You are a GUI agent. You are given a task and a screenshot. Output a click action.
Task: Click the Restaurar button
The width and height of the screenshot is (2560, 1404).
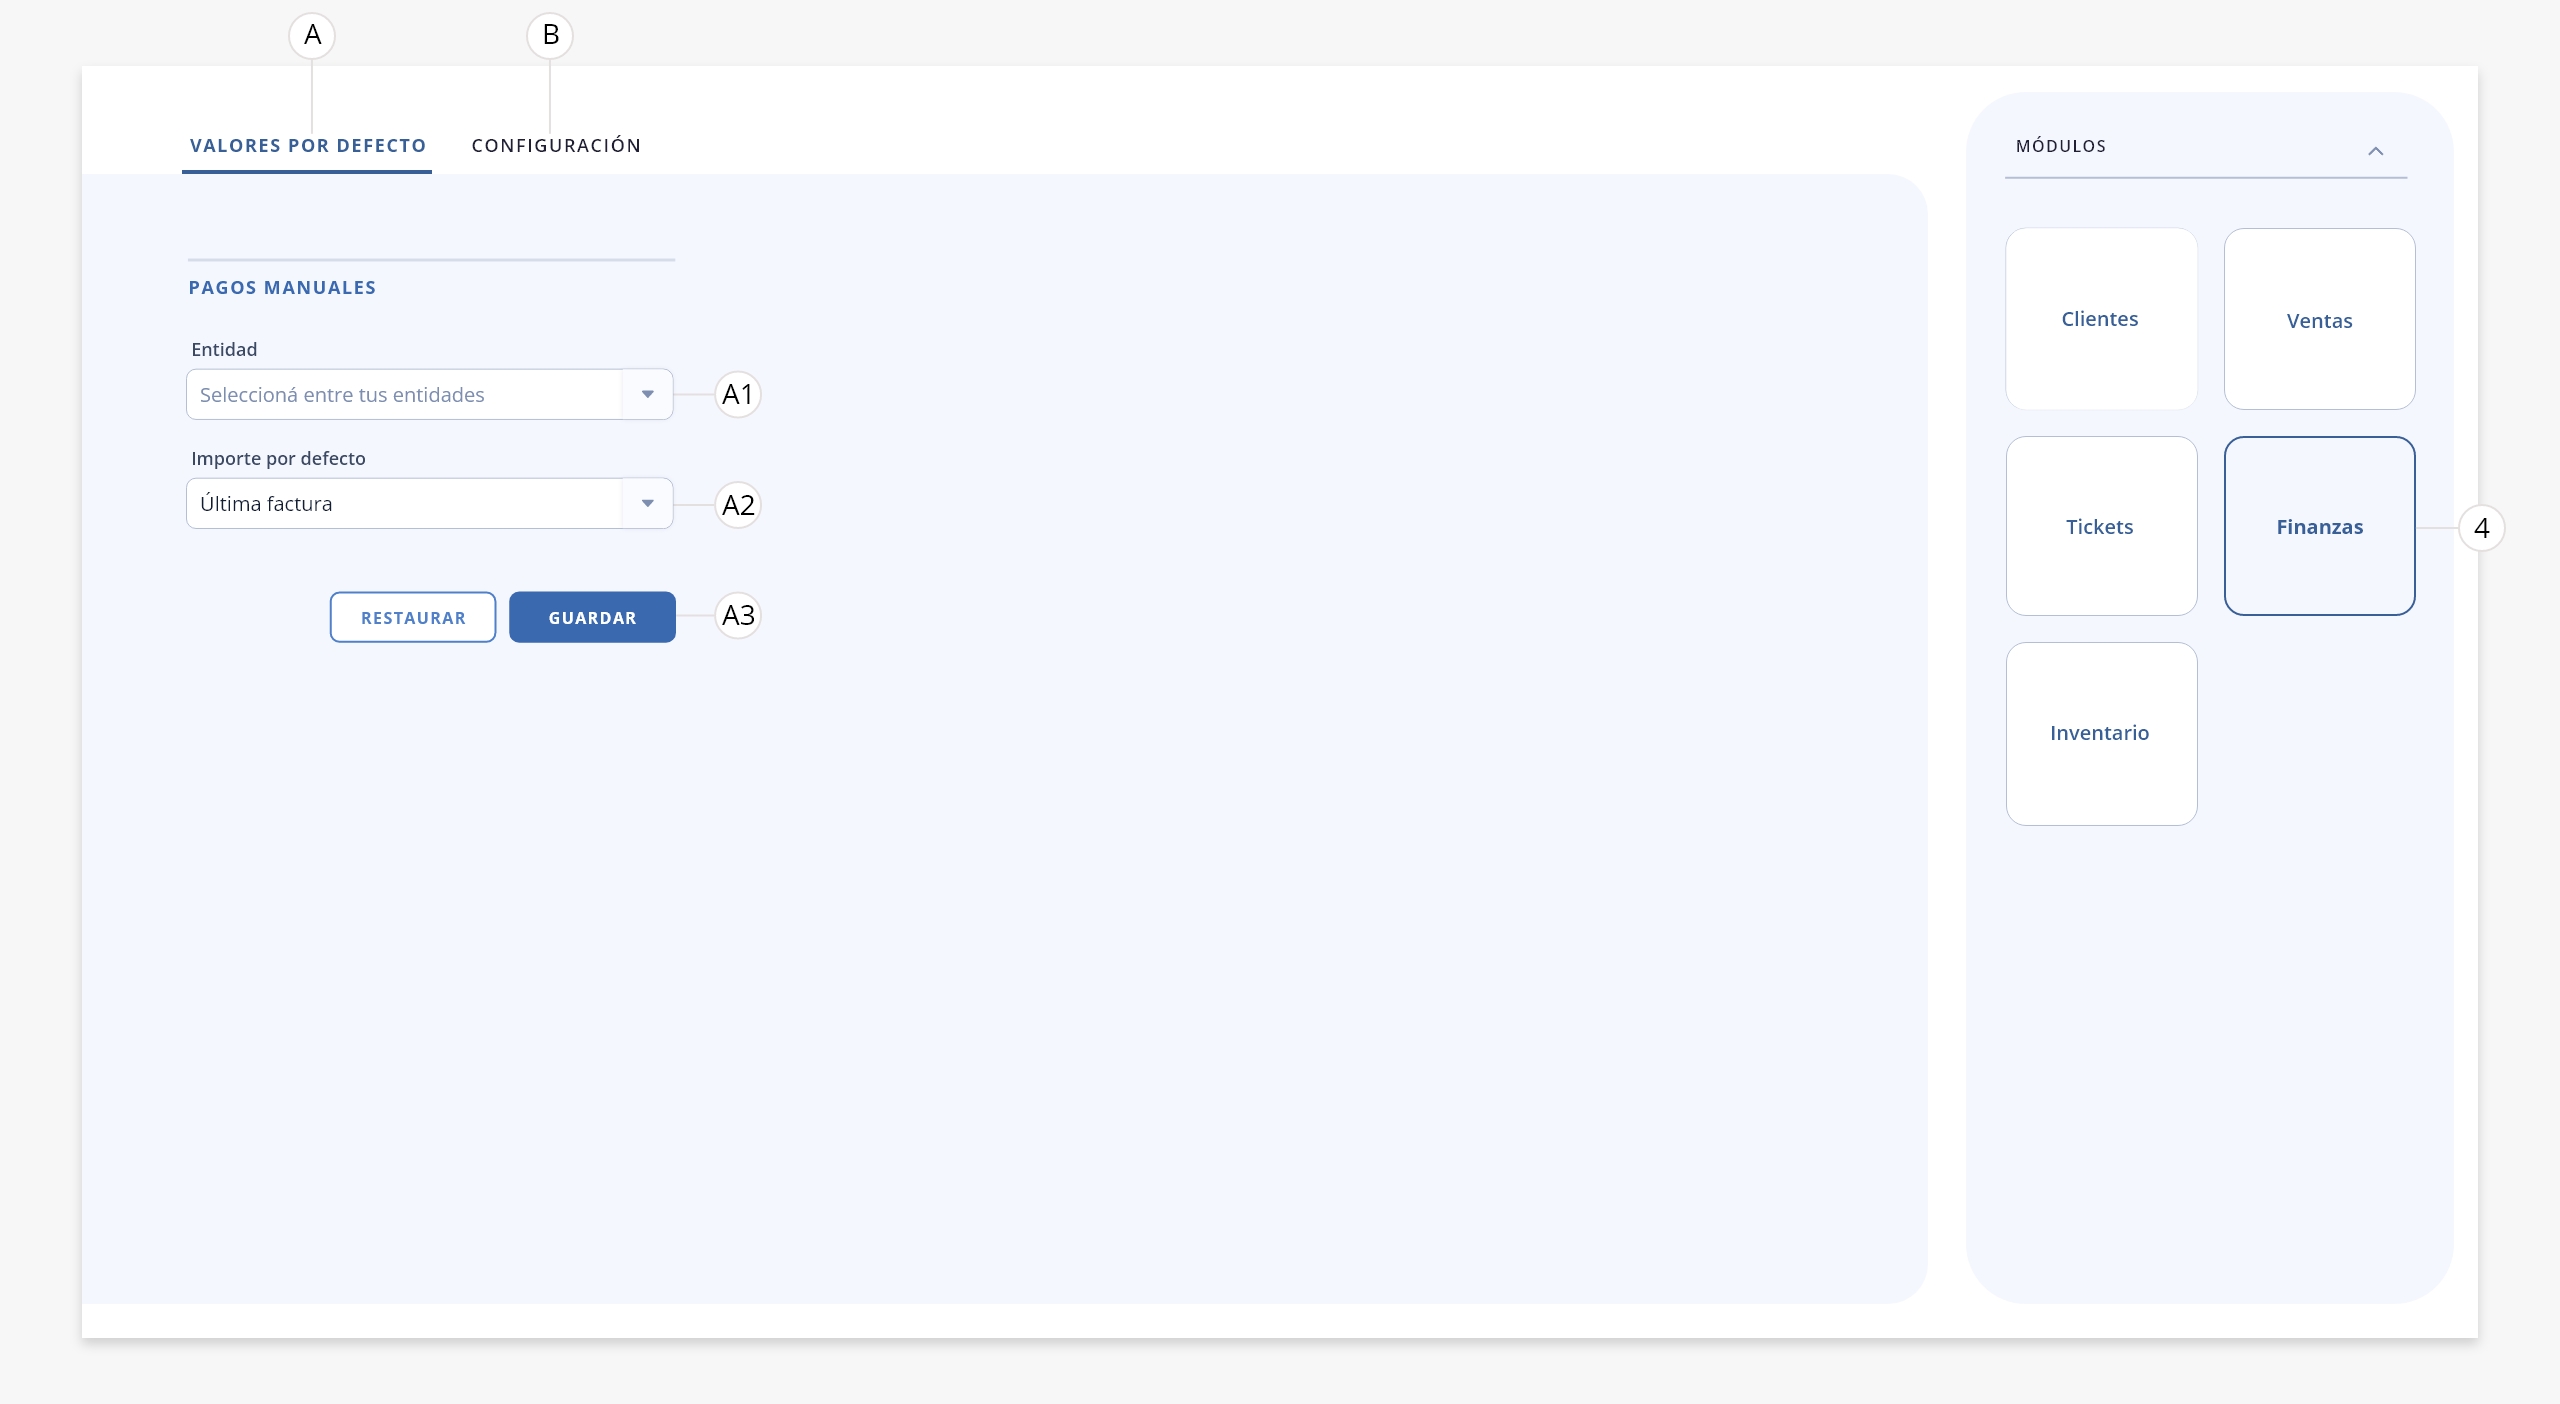click(413, 617)
